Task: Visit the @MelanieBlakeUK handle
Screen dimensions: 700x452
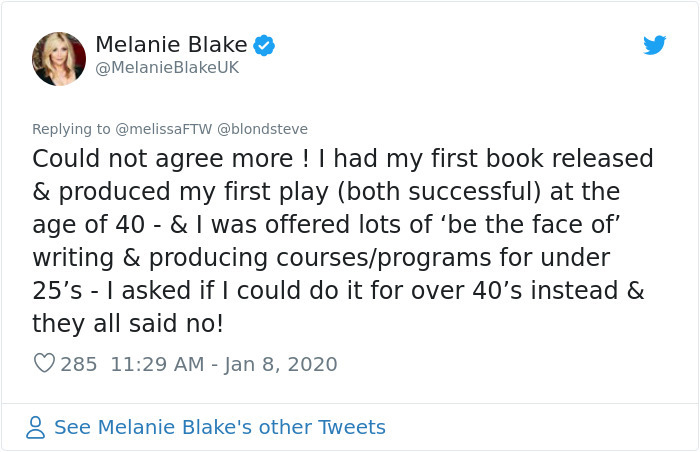Action: 167,68
